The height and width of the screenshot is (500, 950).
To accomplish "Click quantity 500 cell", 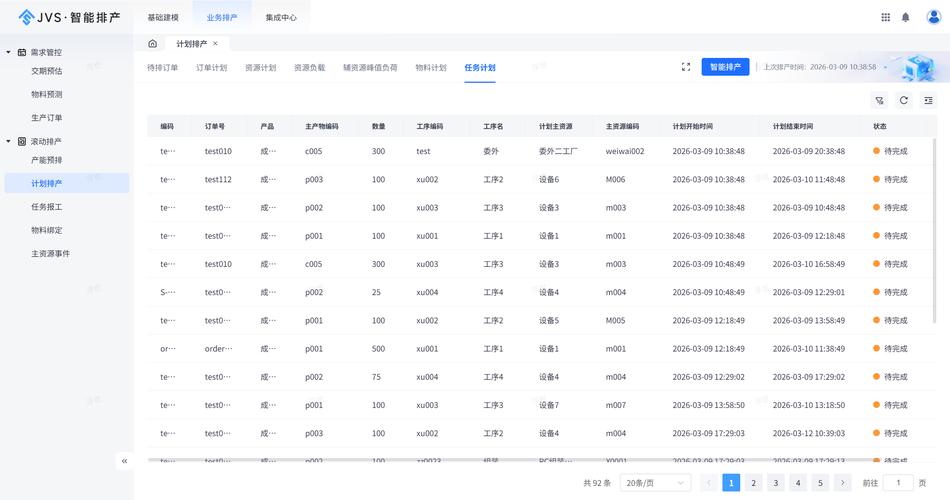I will [378, 349].
